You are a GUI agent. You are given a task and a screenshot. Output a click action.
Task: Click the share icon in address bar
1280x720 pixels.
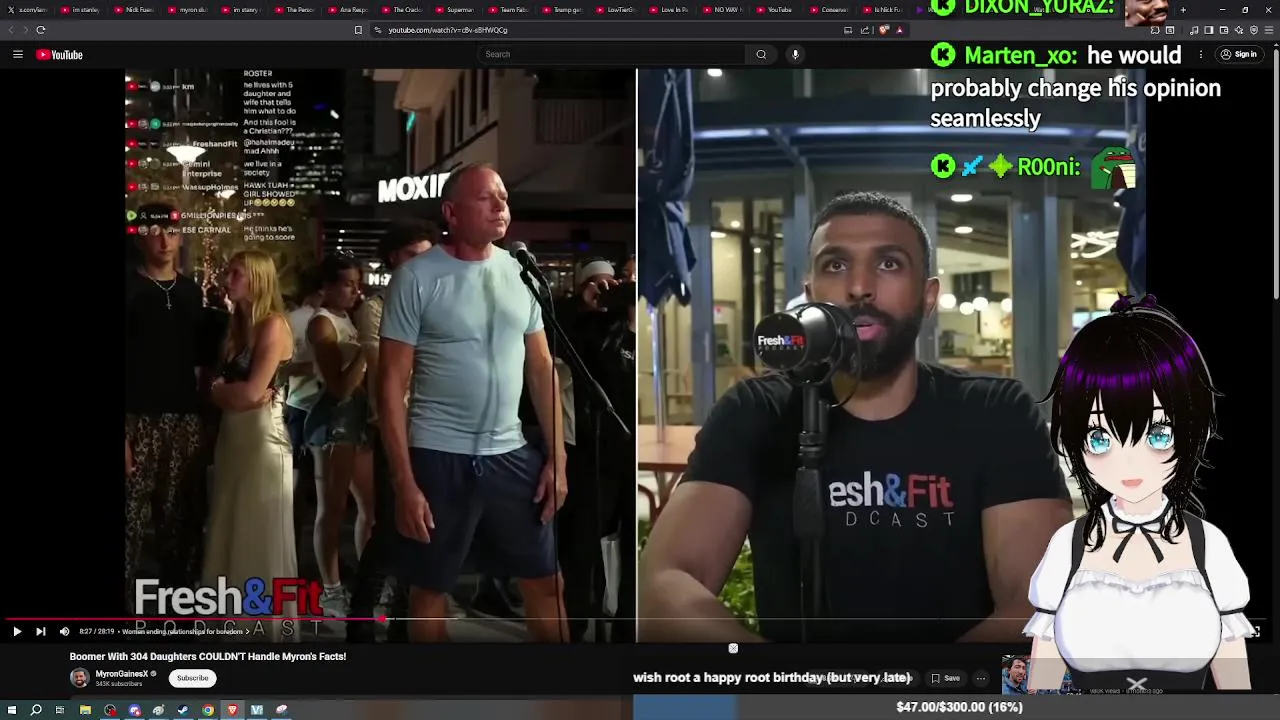(x=865, y=30)
